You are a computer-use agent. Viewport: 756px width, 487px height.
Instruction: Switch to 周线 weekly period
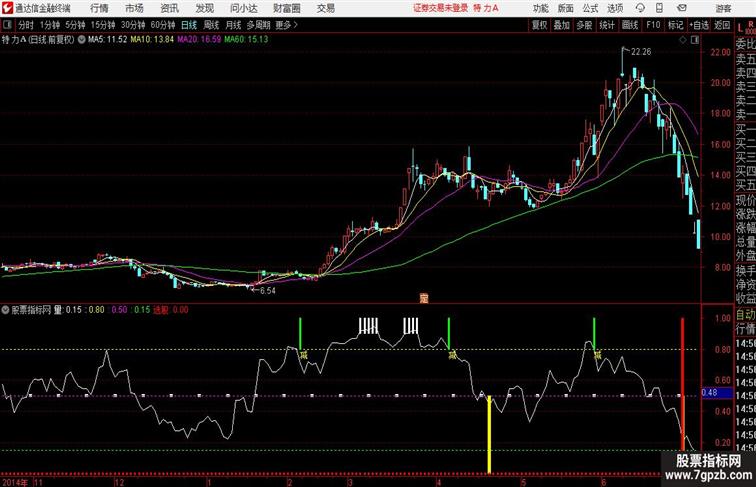[x=211, y=25]
